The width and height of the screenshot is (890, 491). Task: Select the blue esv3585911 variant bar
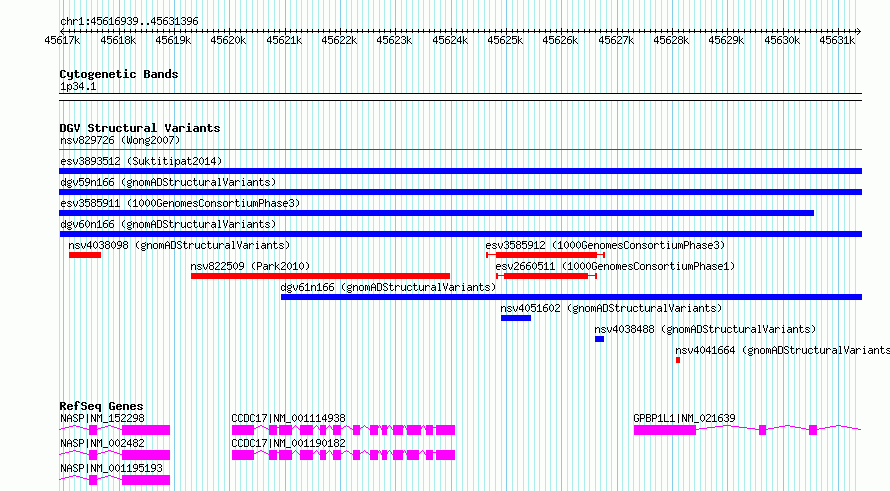pos(436,213)
